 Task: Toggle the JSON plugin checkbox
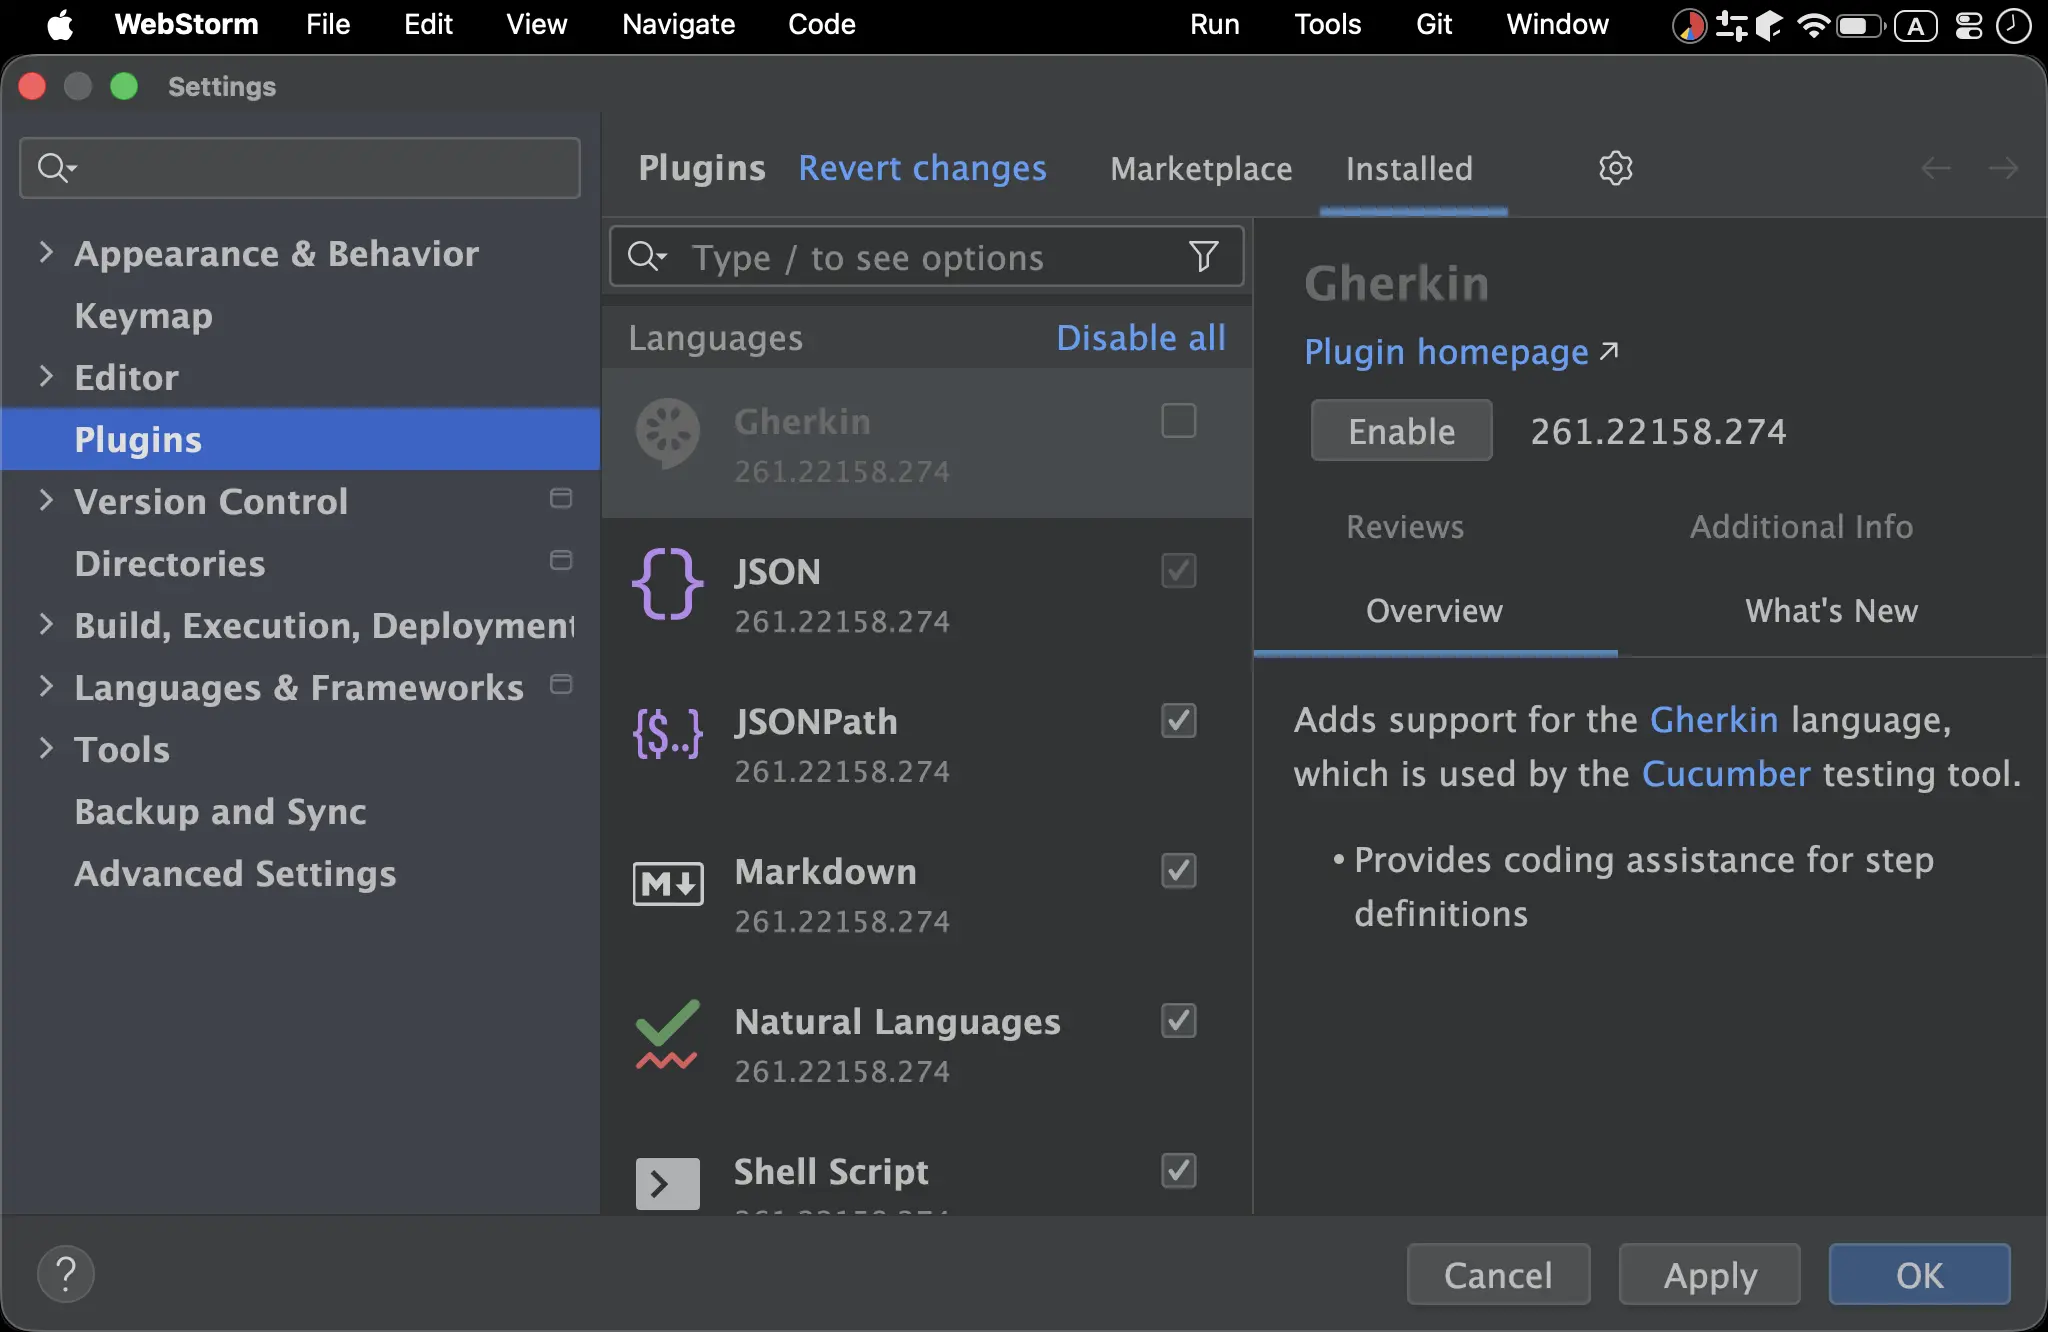(x=1178, y=571)
